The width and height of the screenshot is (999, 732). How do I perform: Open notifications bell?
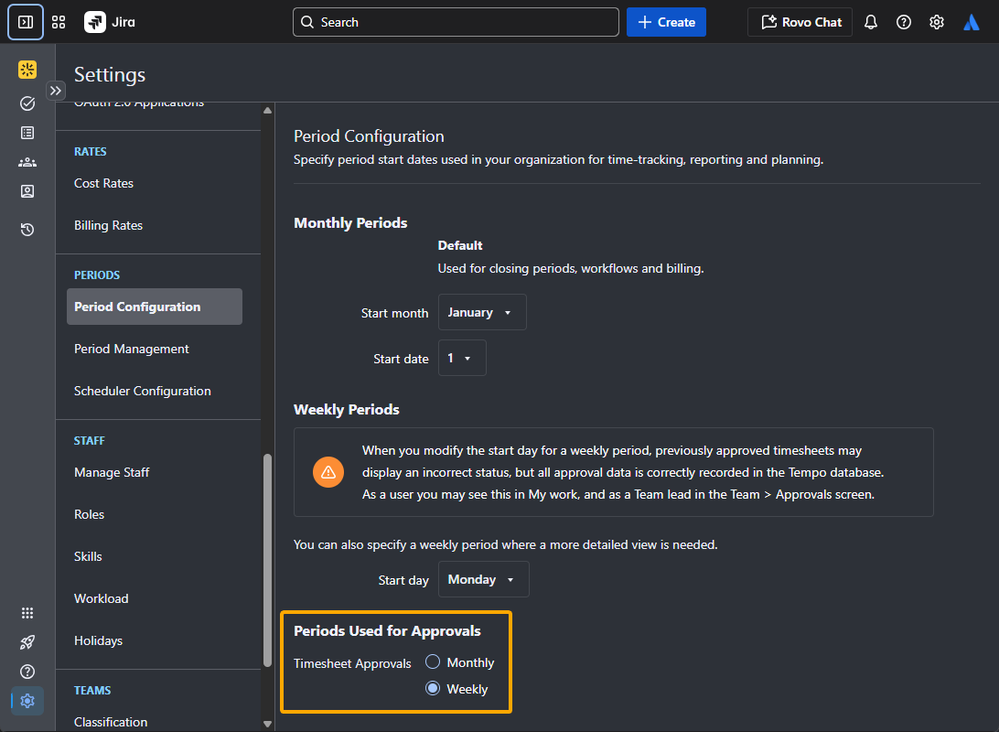(x=870, y=22)
